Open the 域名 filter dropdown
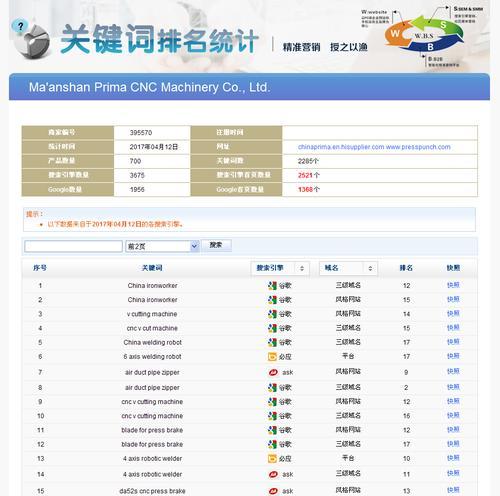500x496 pixels. (348, 268)
